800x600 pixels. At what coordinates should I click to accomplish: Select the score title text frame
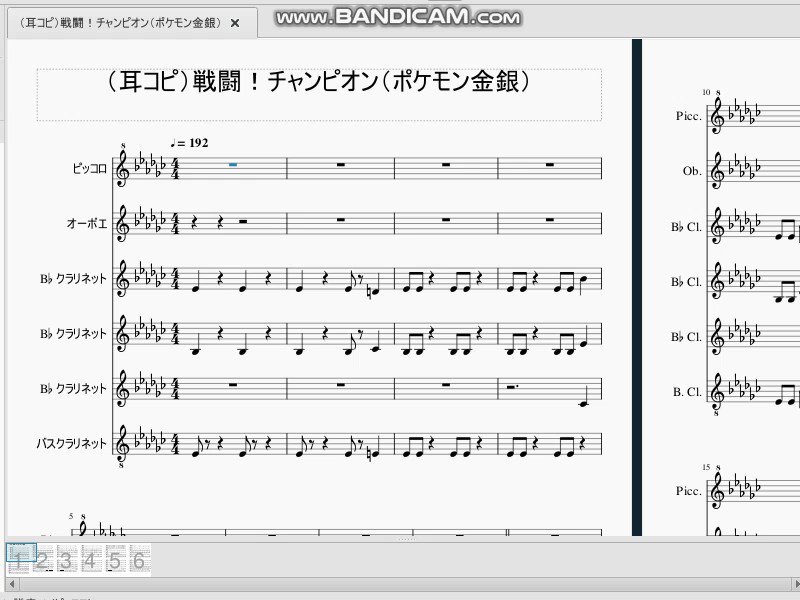319,95
